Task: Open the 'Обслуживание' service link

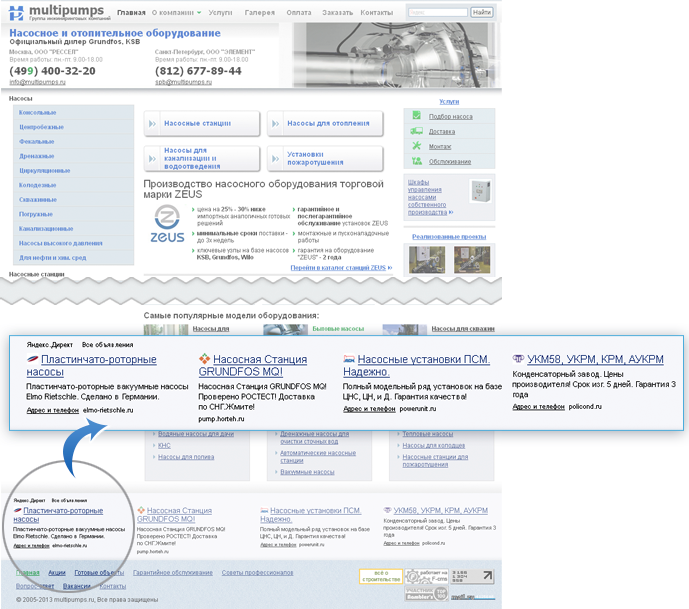Action: [450, 161]
